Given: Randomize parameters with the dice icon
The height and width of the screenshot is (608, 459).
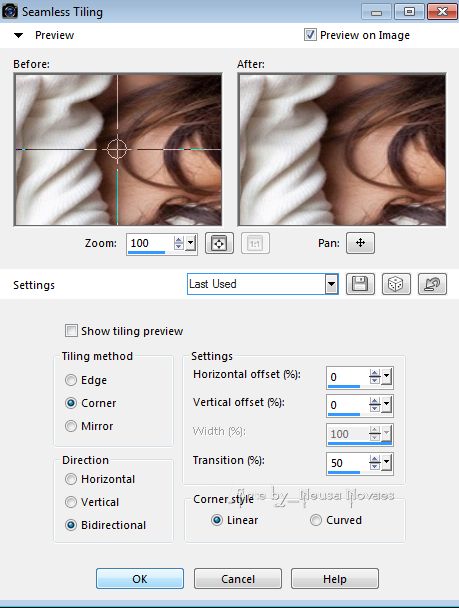Looking at the screenshot, I should [396, 284].
